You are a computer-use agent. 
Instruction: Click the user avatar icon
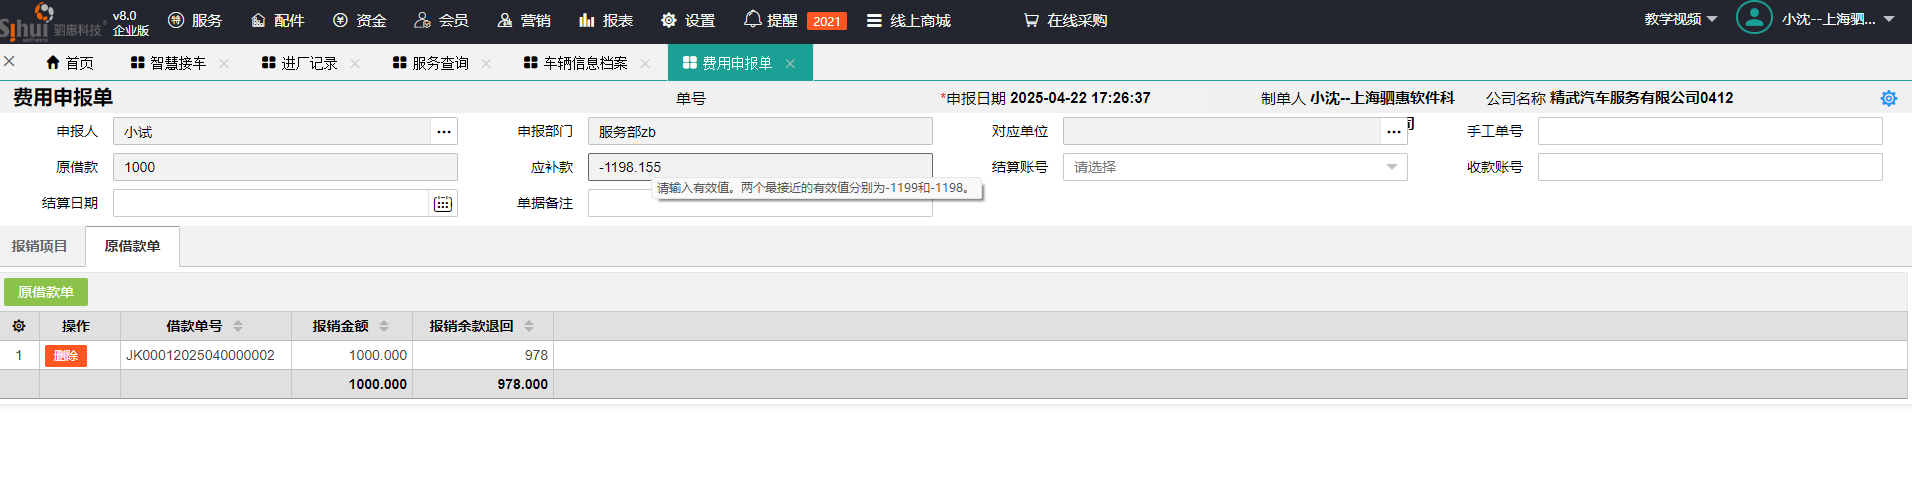[1753, 18]
